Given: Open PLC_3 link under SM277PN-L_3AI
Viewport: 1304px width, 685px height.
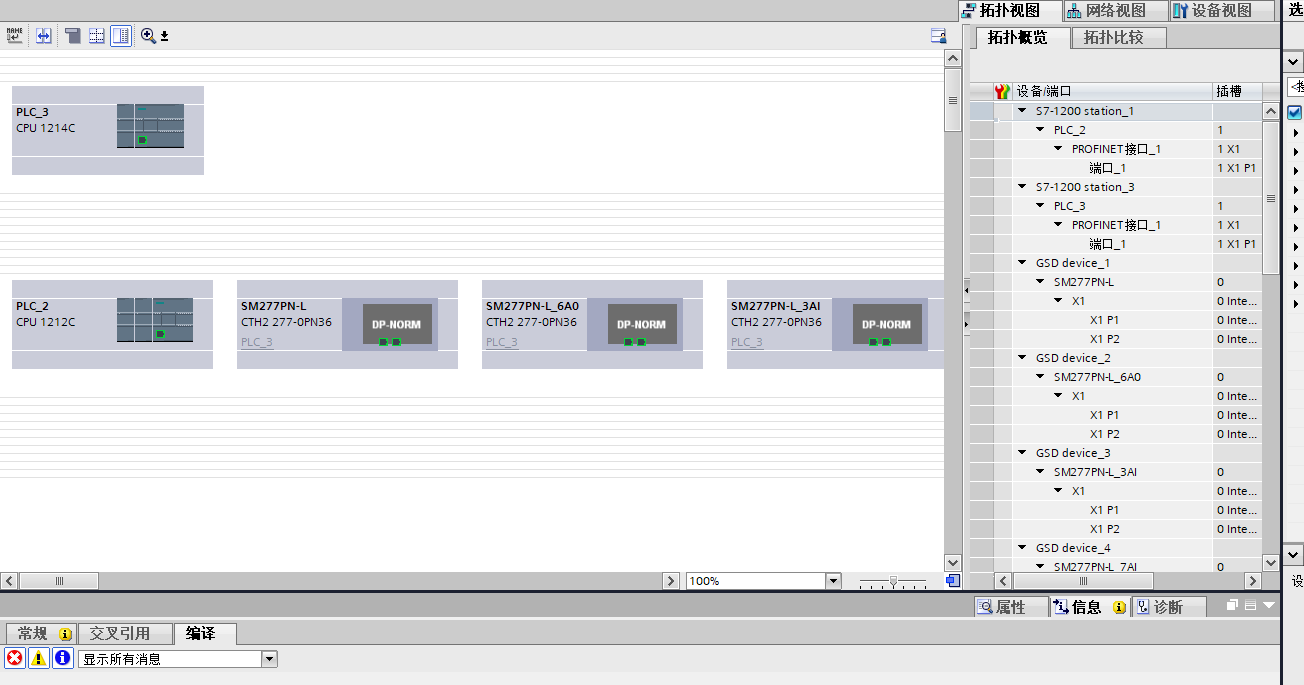Looking at the screenshot, I should coord(747,342).
